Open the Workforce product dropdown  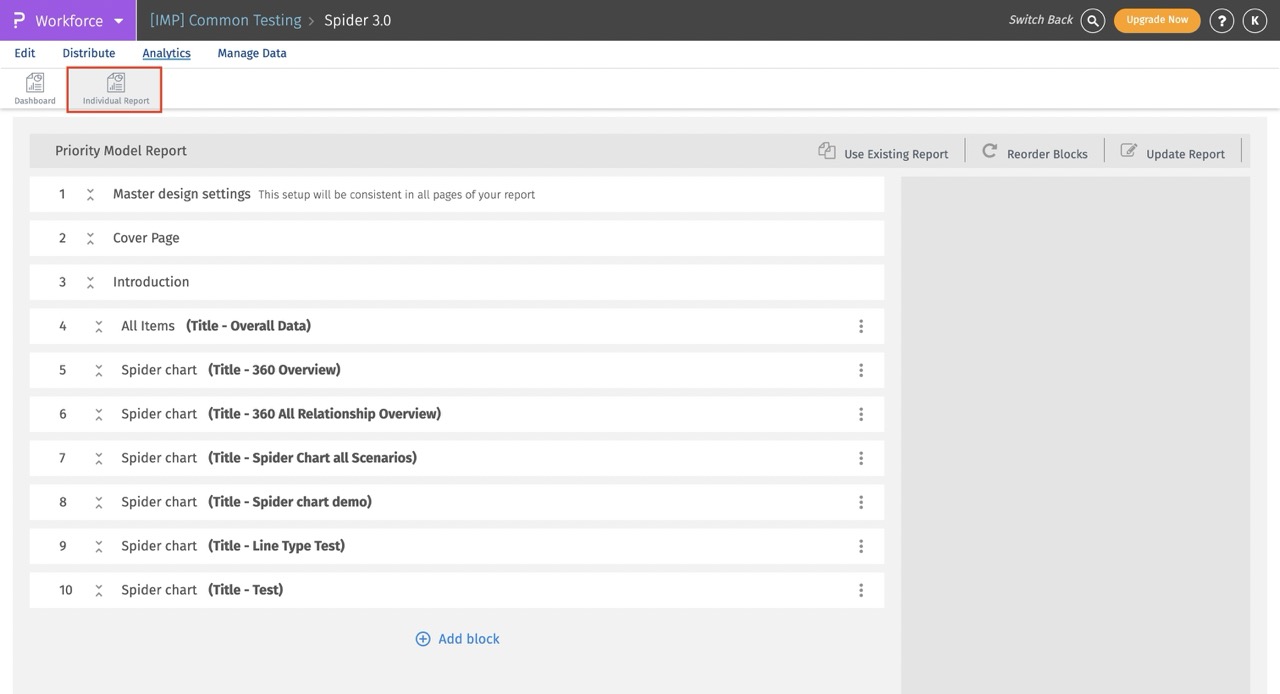coord(118,21)
